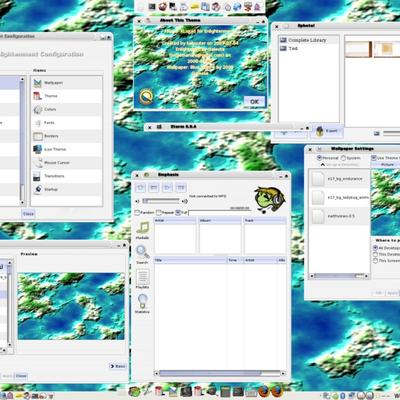The width and height of the screenshot is (400, 400).
Task: Click the wallpaper preview image in dialog
Action: pyautogui.click(x=71, y=306)
